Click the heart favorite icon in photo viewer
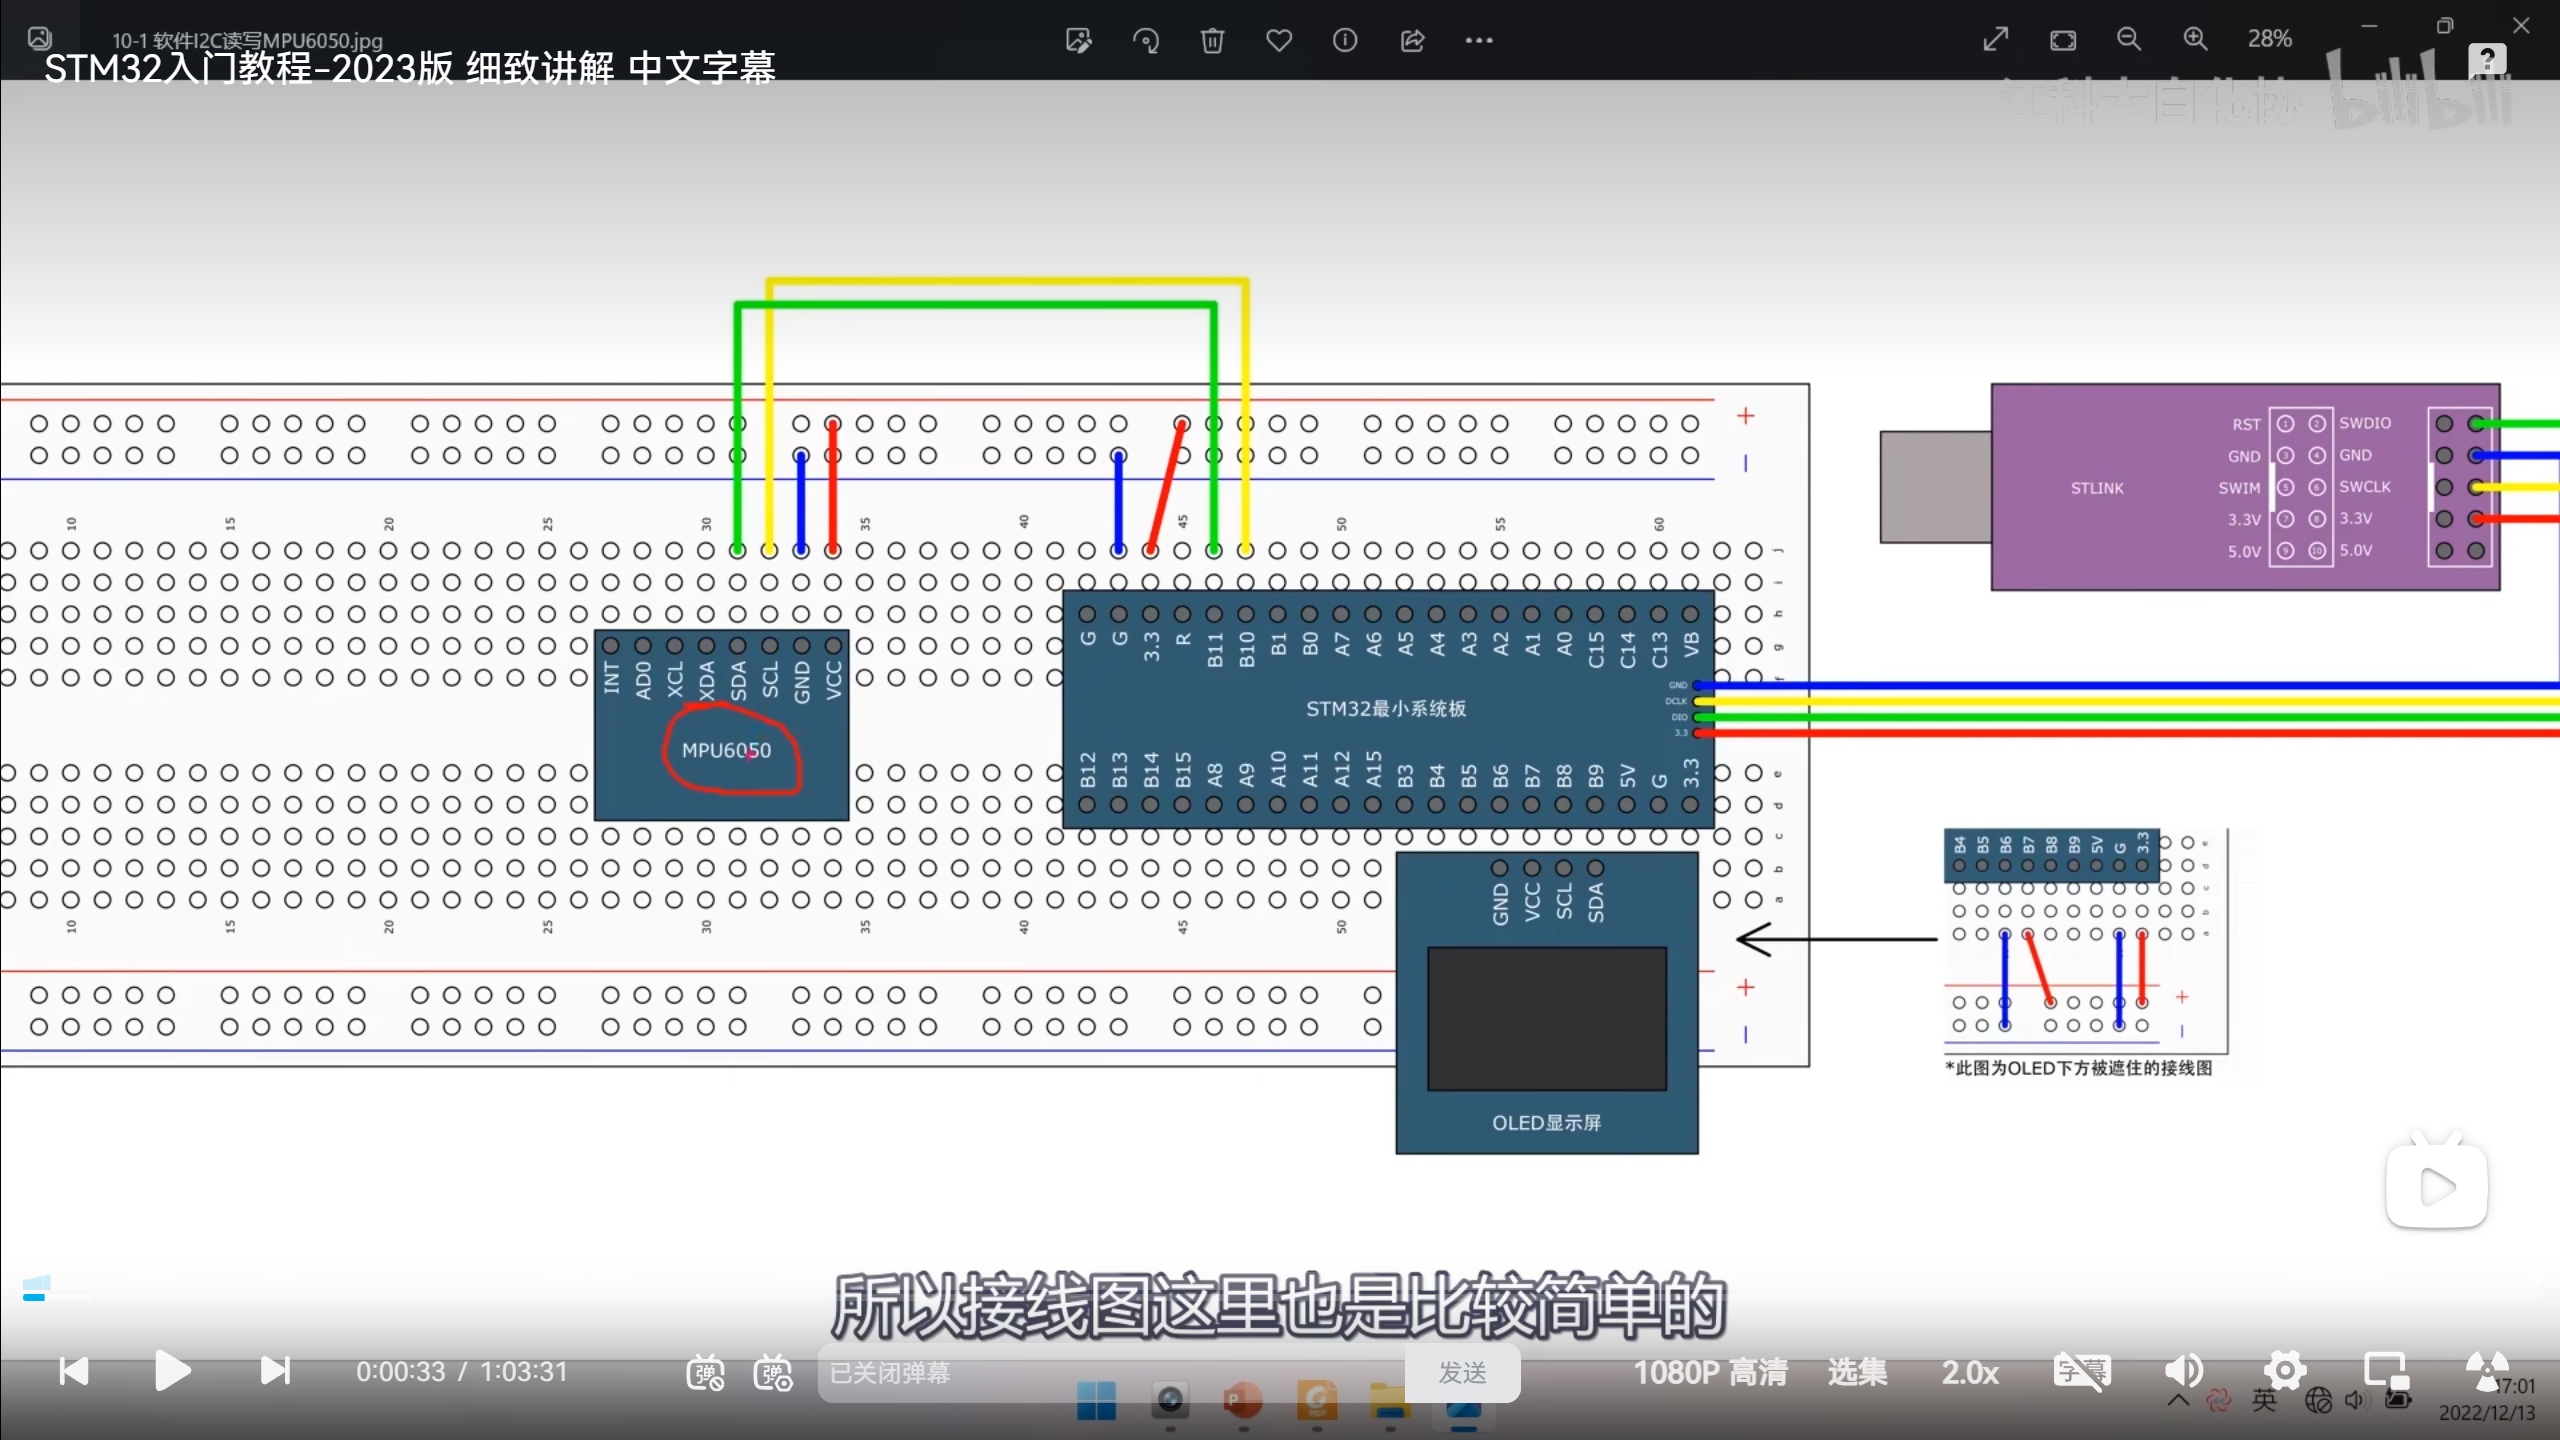2560x1440 pixels. (x=1279, y=40)
